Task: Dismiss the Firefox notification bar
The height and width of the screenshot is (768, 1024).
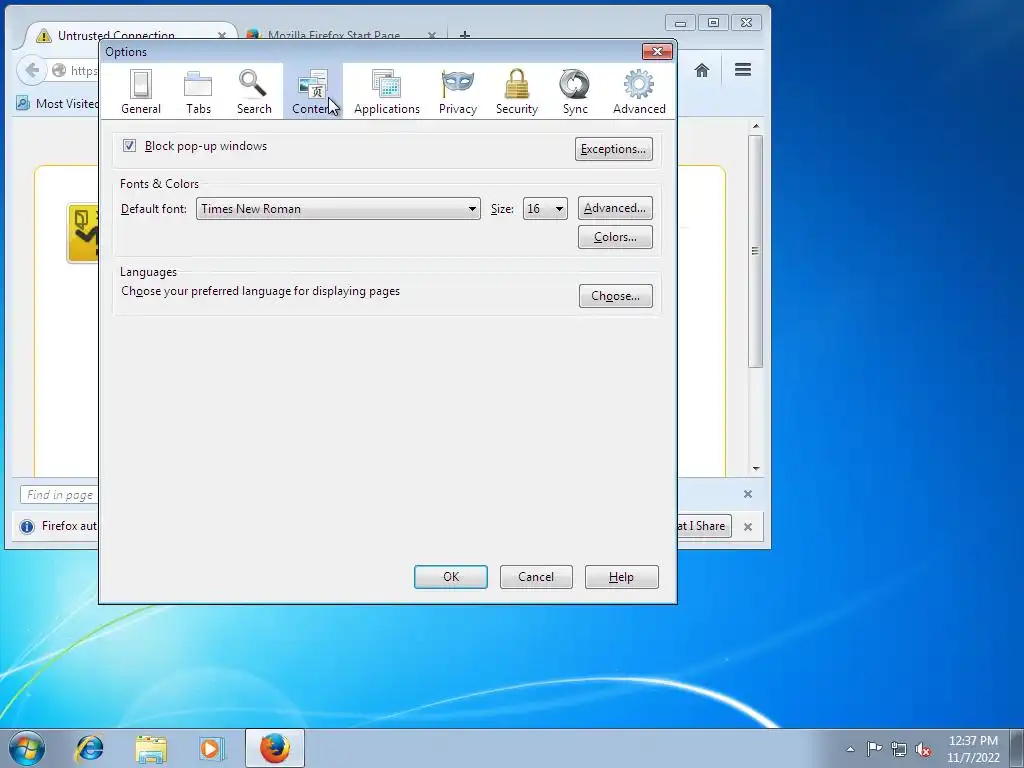Action: tap(748, 526)
